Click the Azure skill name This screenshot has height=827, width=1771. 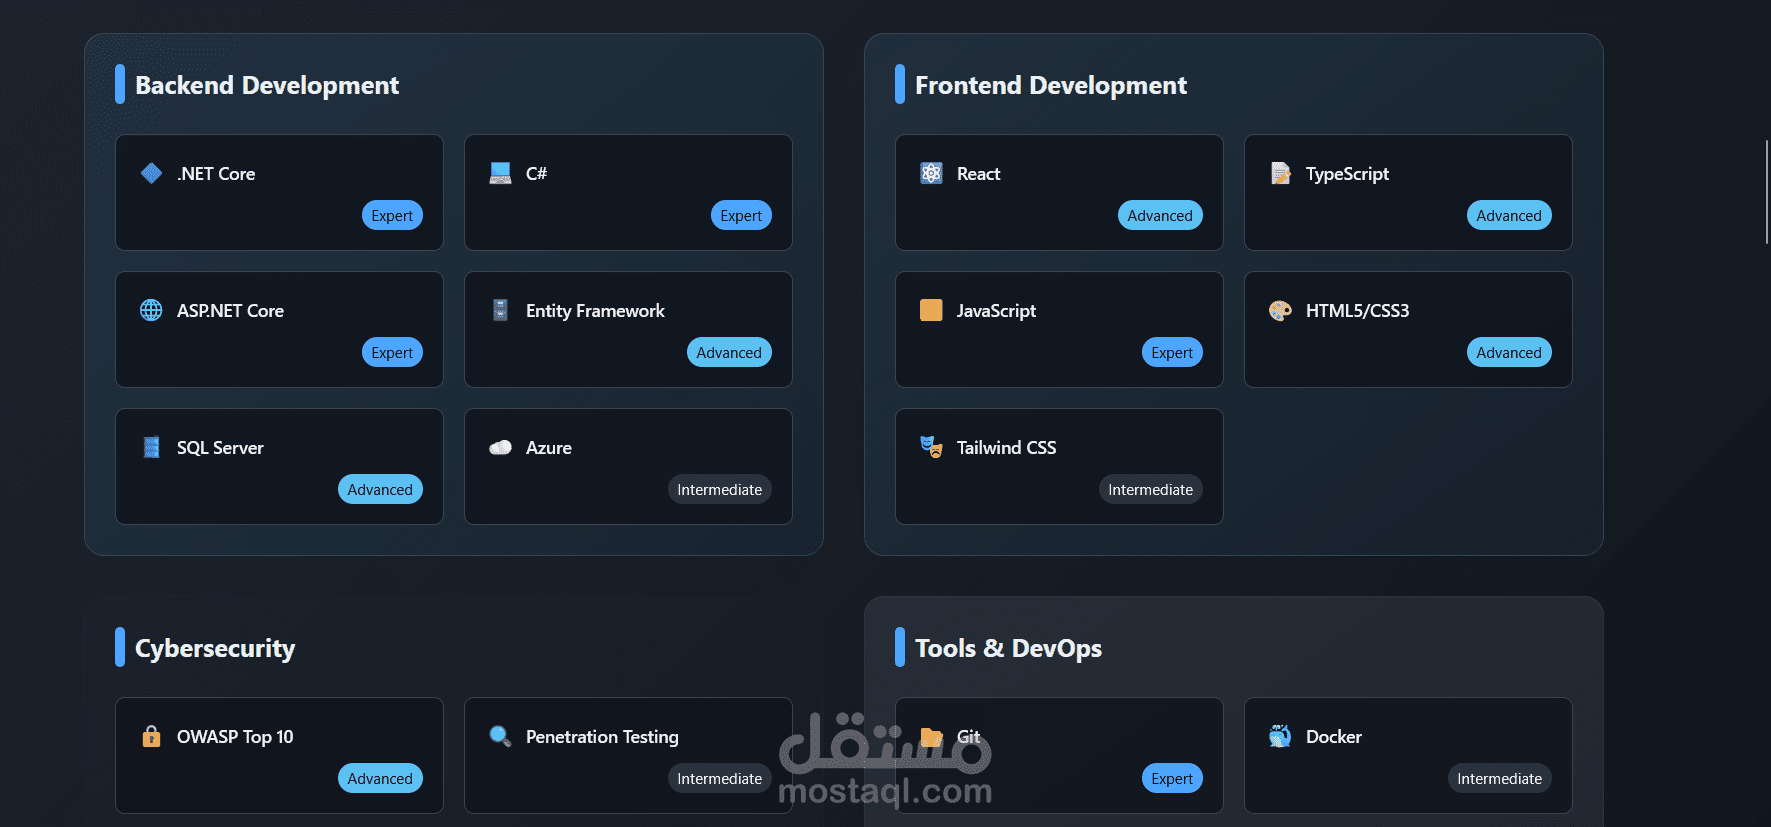[x=549, y=447]
